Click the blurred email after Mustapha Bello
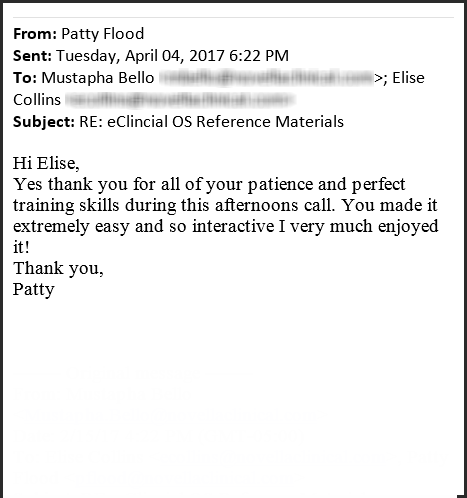 point(266,78)
